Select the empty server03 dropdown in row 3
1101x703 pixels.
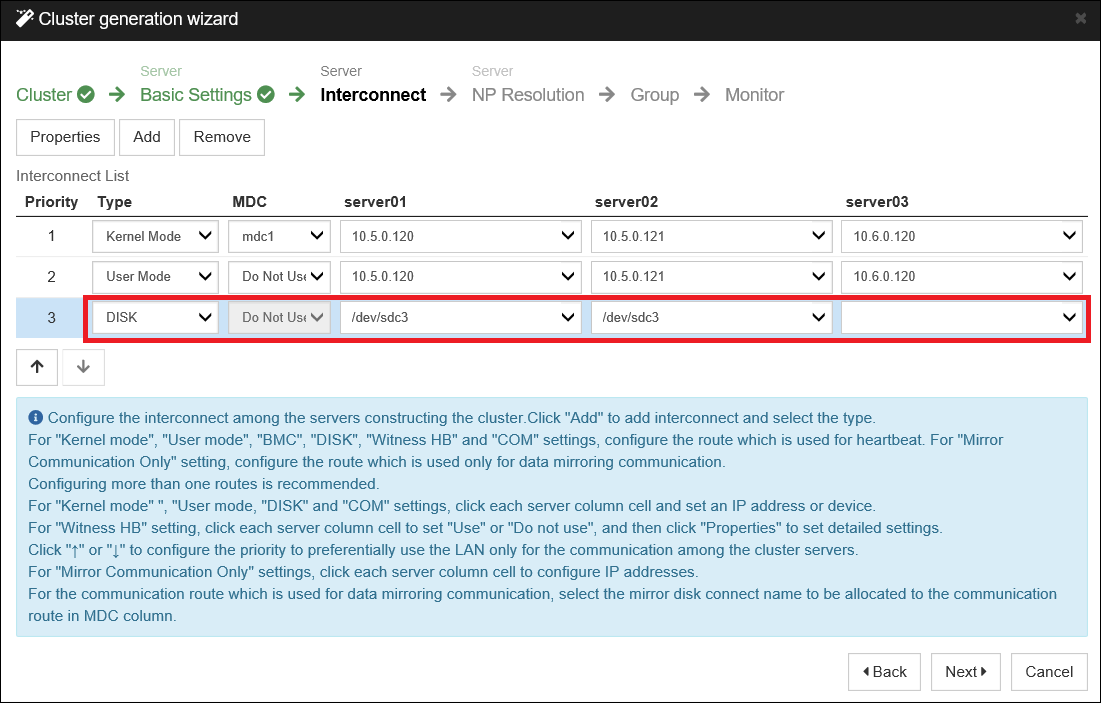click(x=961, y=317)
